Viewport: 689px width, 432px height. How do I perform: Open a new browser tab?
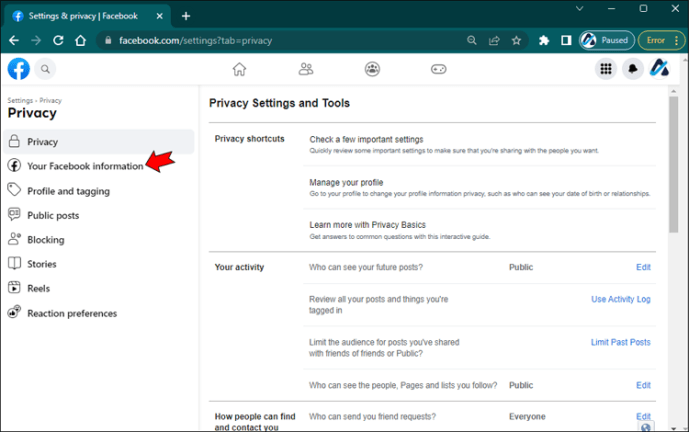[186, 16]
